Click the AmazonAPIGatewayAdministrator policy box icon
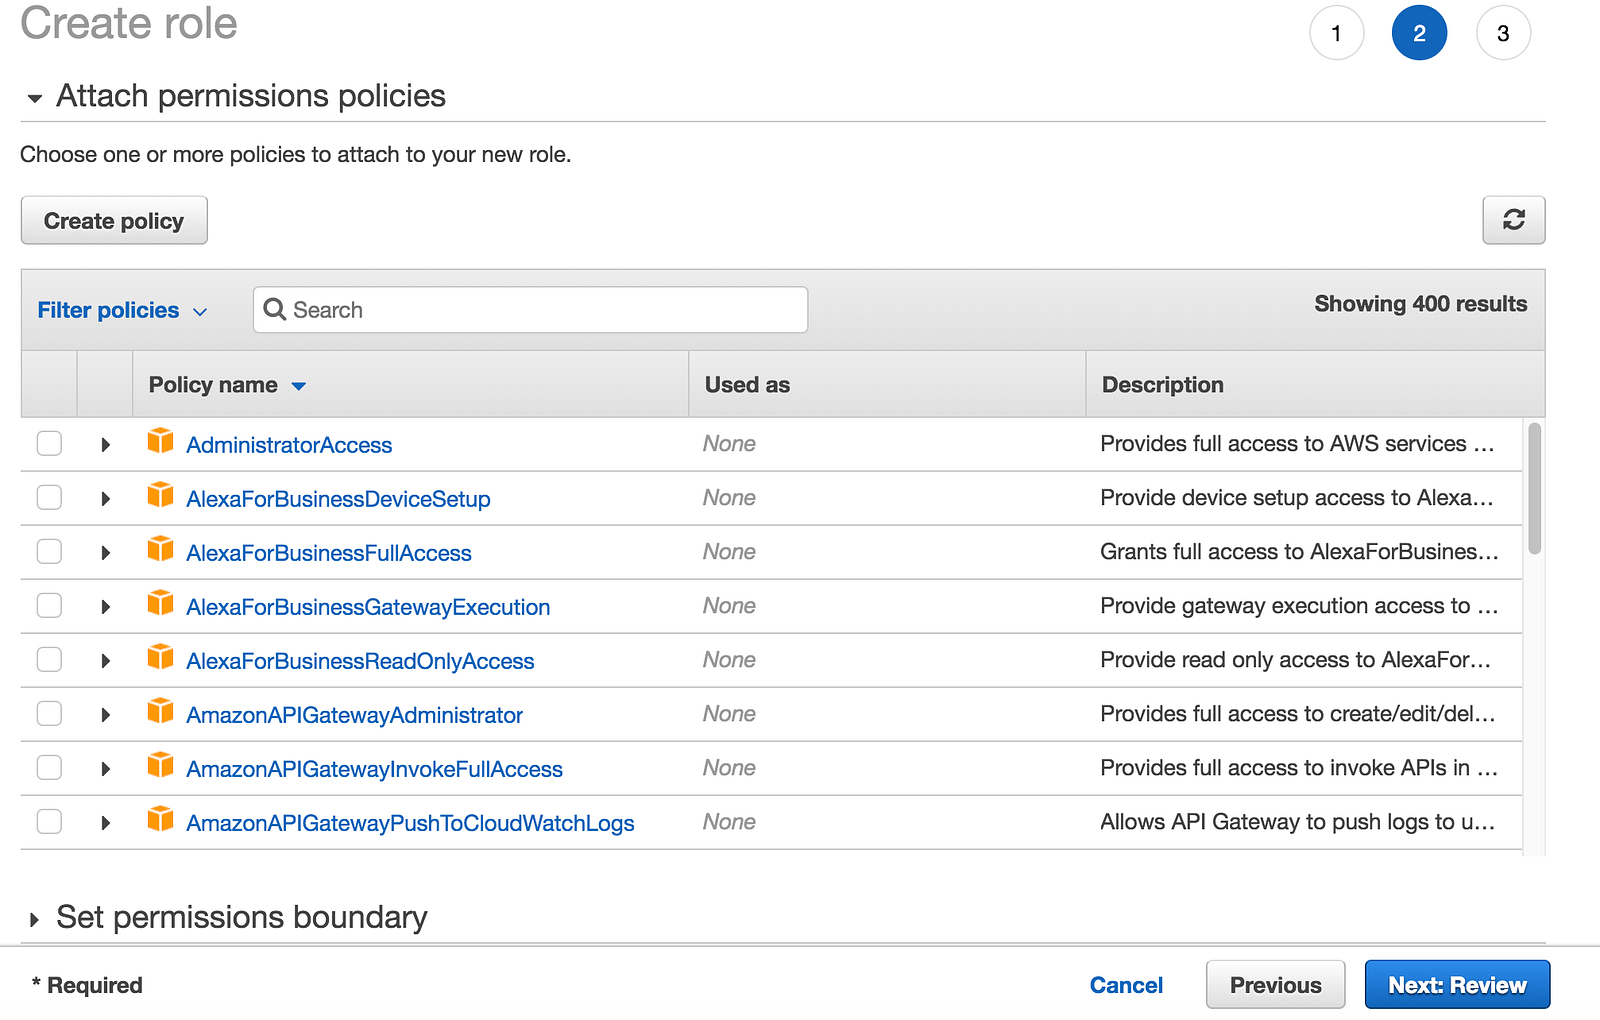1600x1020 pixels. click(160, 711)
